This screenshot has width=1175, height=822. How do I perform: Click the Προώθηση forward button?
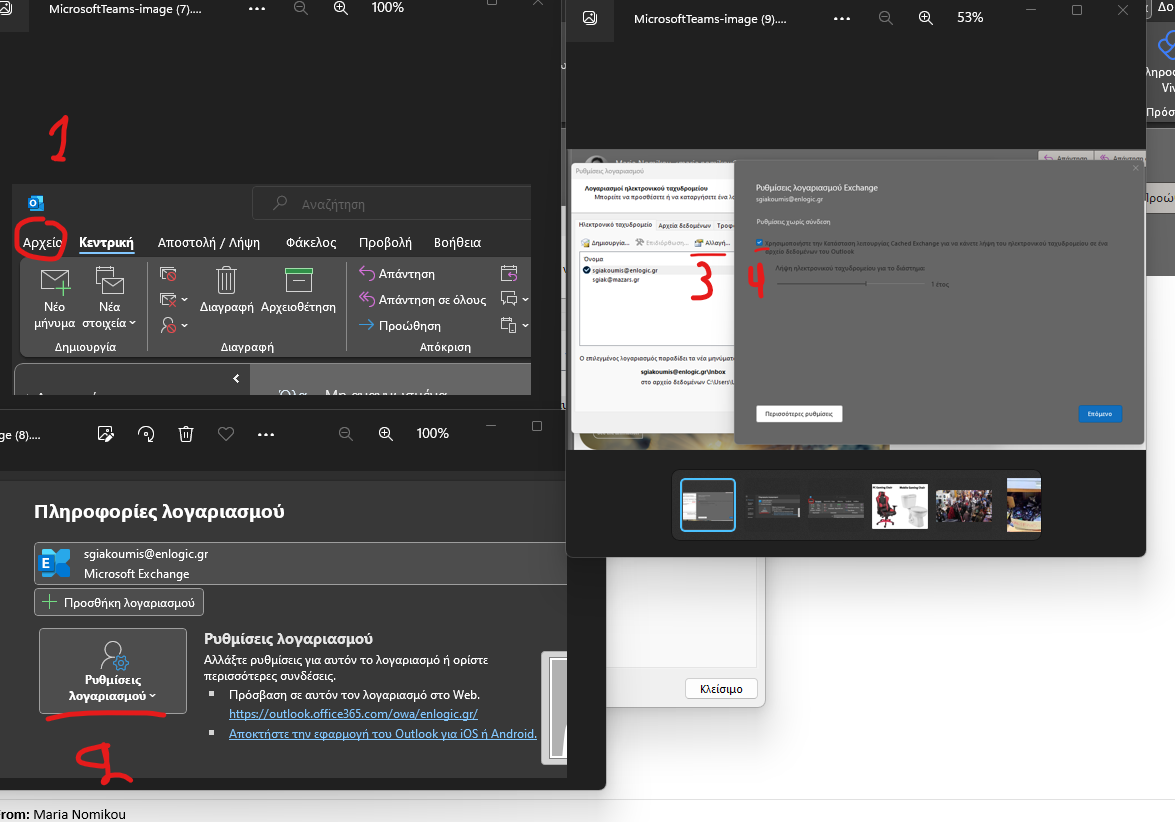pyautogui.click(x=399, y=325)
